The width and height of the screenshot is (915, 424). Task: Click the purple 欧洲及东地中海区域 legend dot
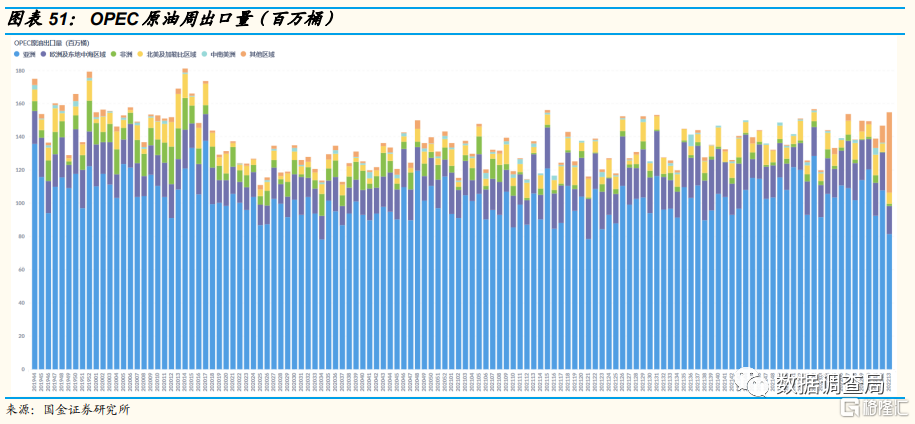pyautogui.click(x=45, y=53)
